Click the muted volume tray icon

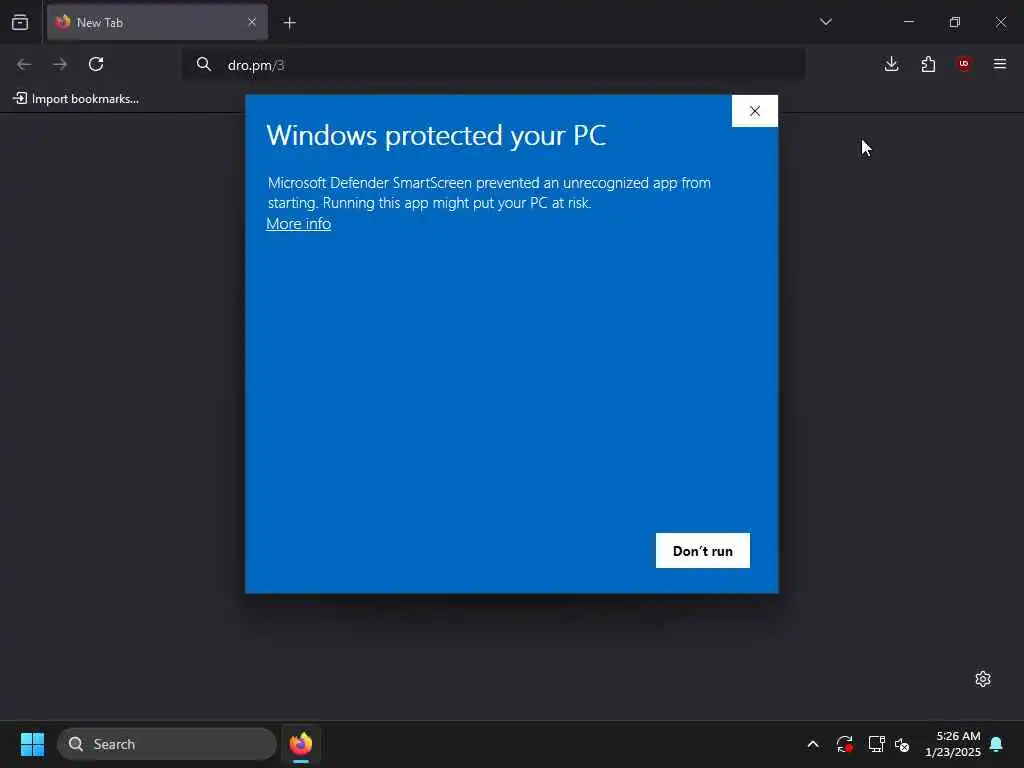(902, 744)
